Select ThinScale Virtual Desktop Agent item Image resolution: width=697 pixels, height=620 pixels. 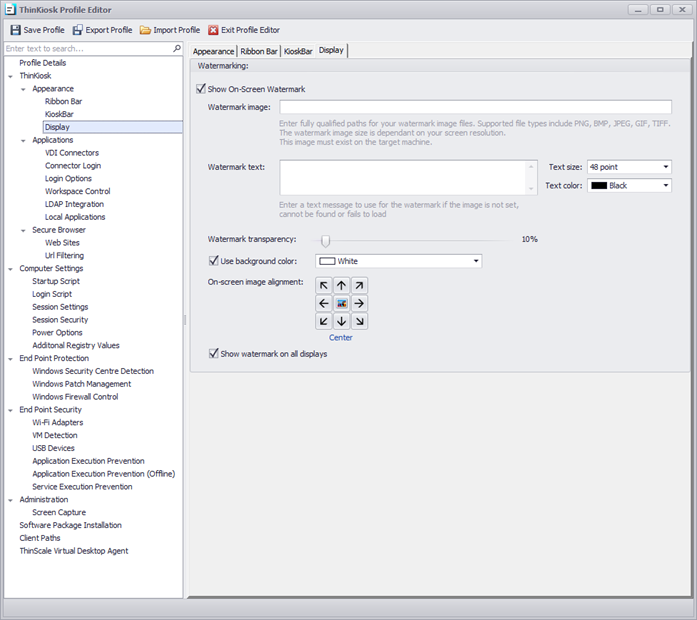[73, 551]
